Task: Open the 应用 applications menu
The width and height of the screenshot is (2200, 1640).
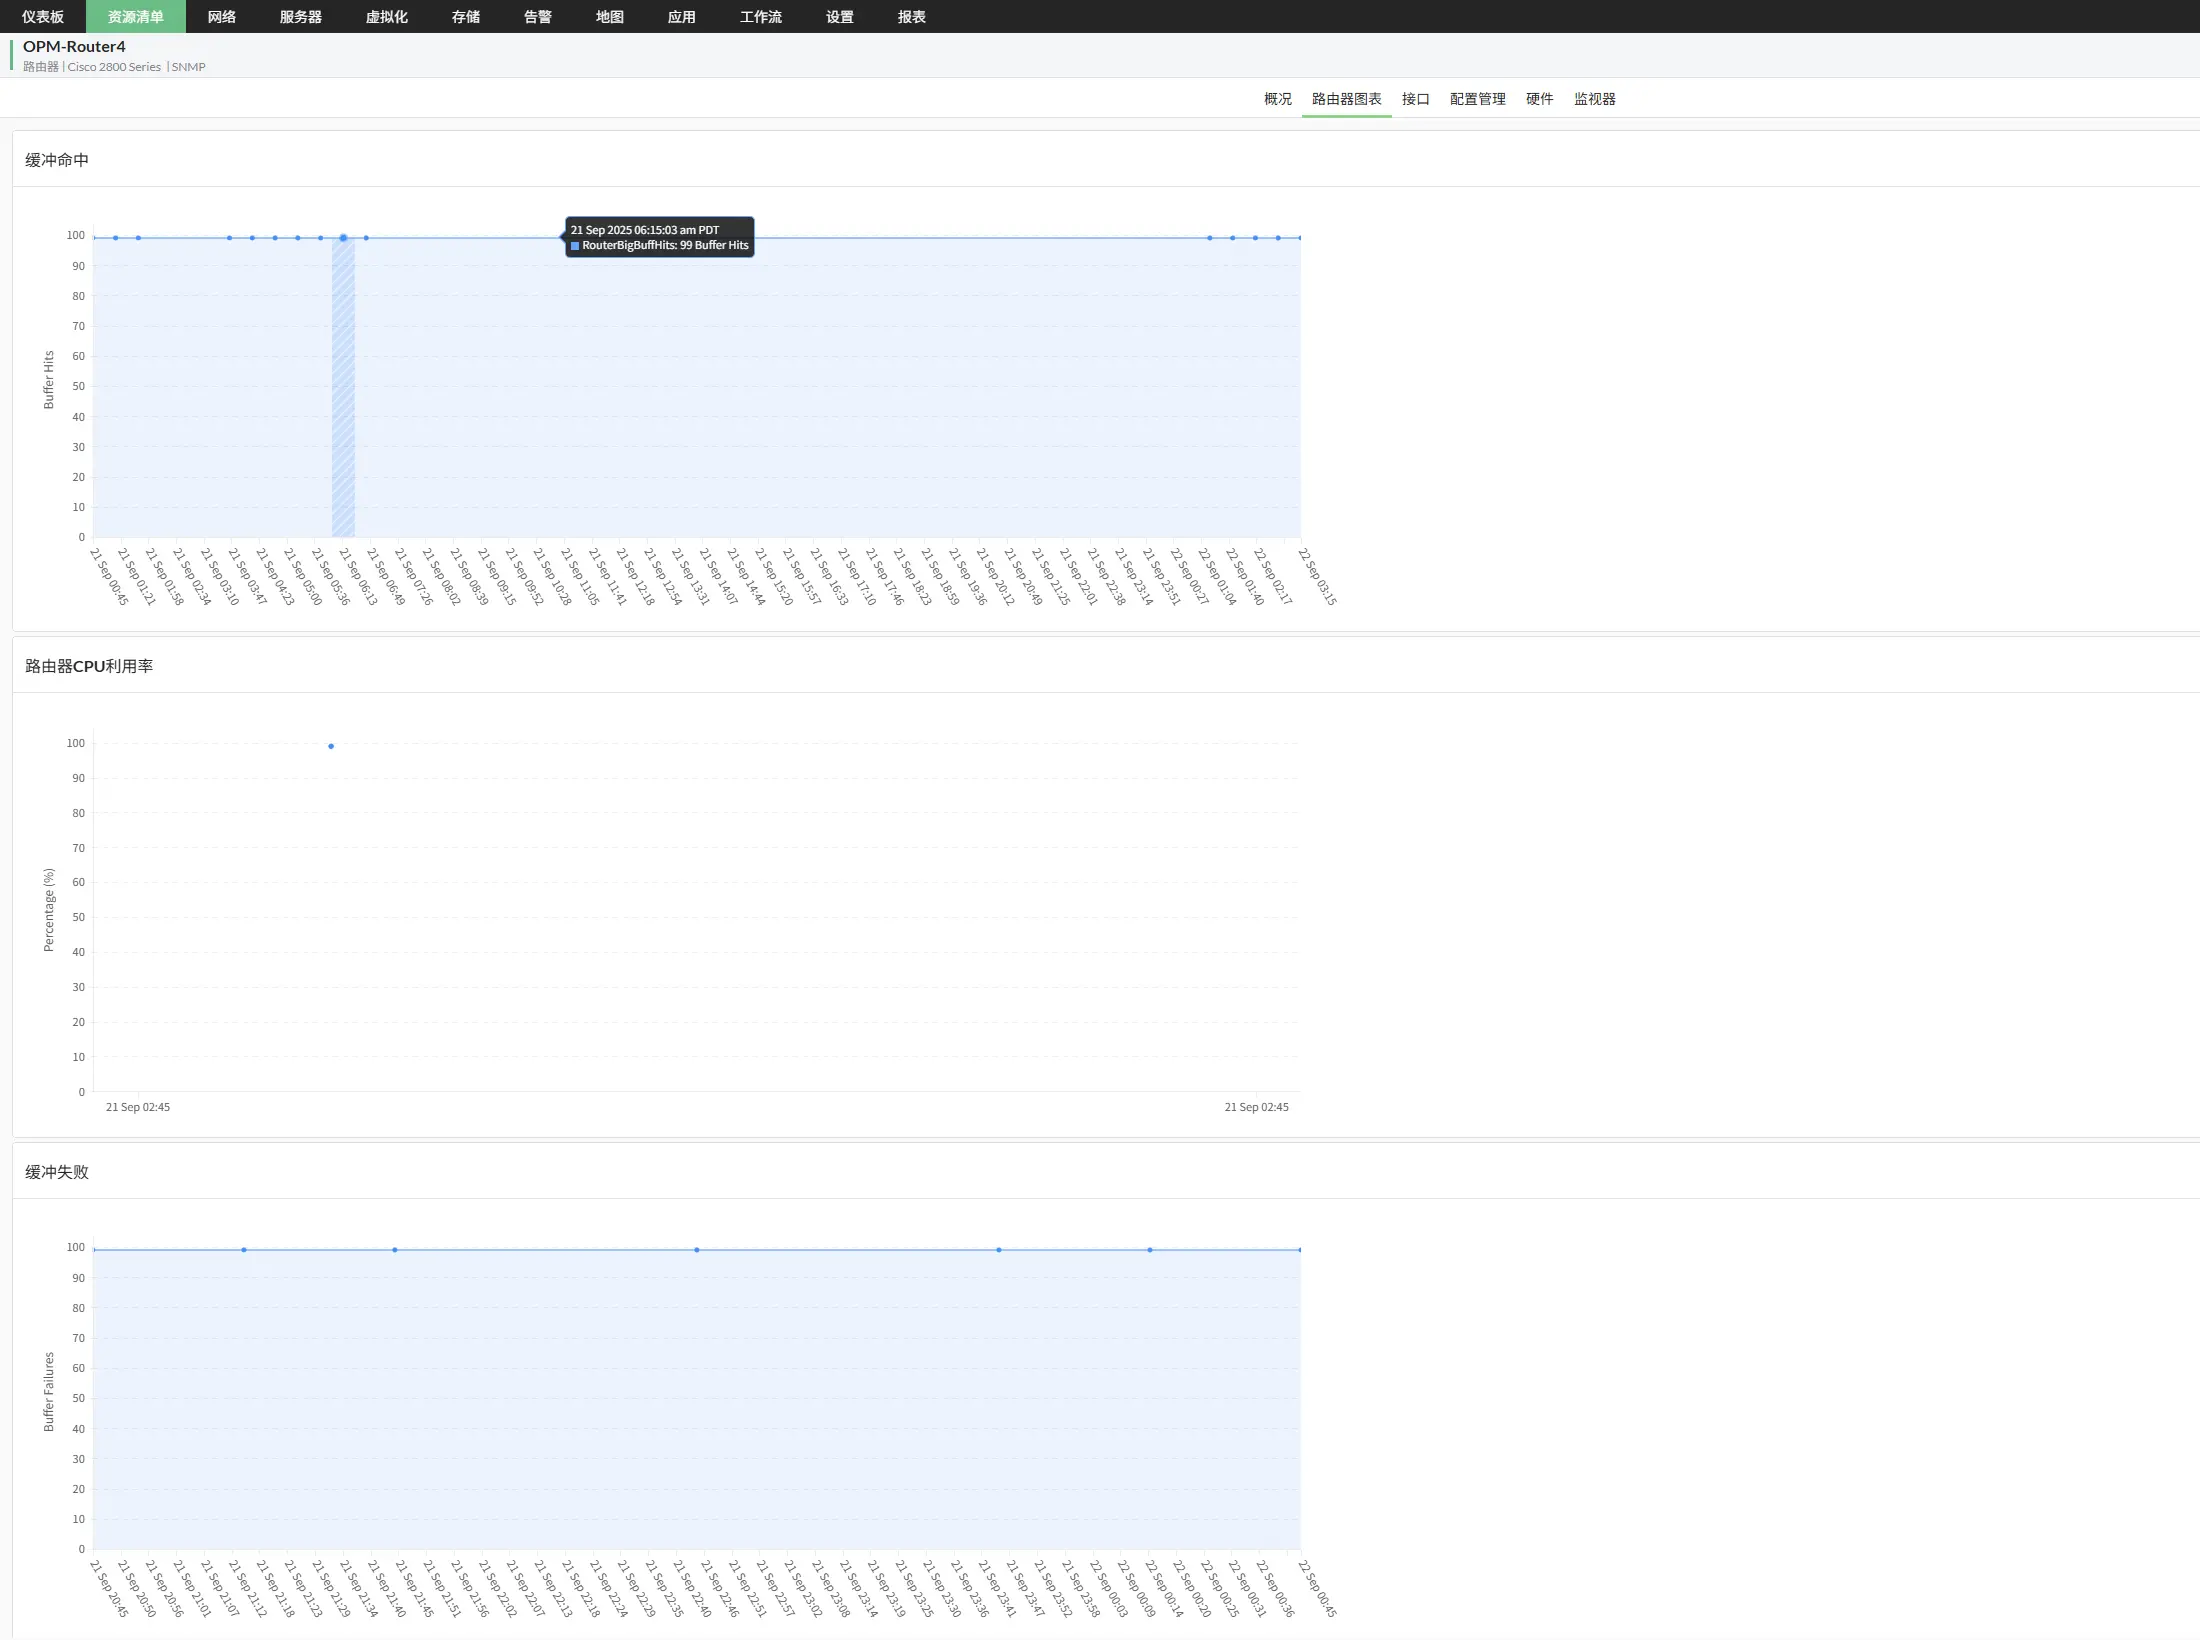Action: pyautogui.click(x=682, y=17)
